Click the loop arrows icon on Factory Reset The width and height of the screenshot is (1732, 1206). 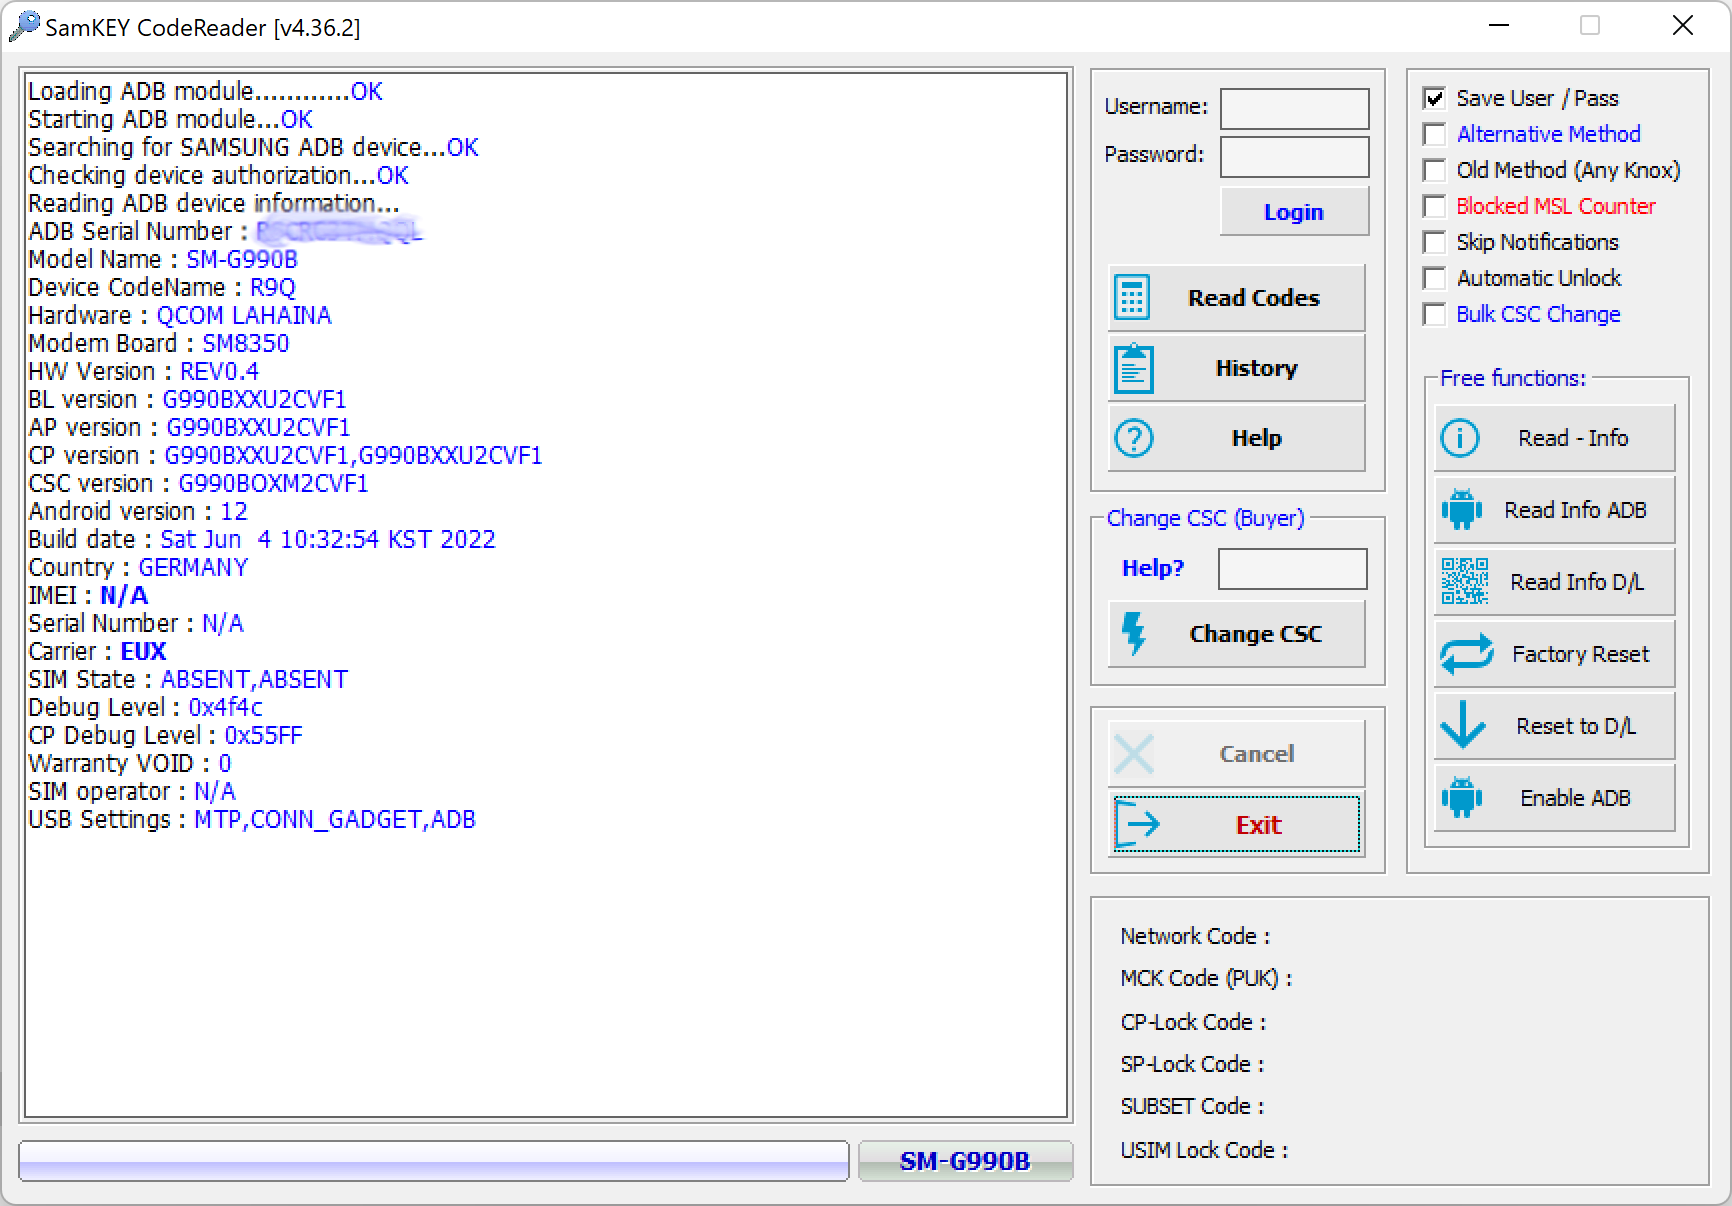(x=1466, y=654)
